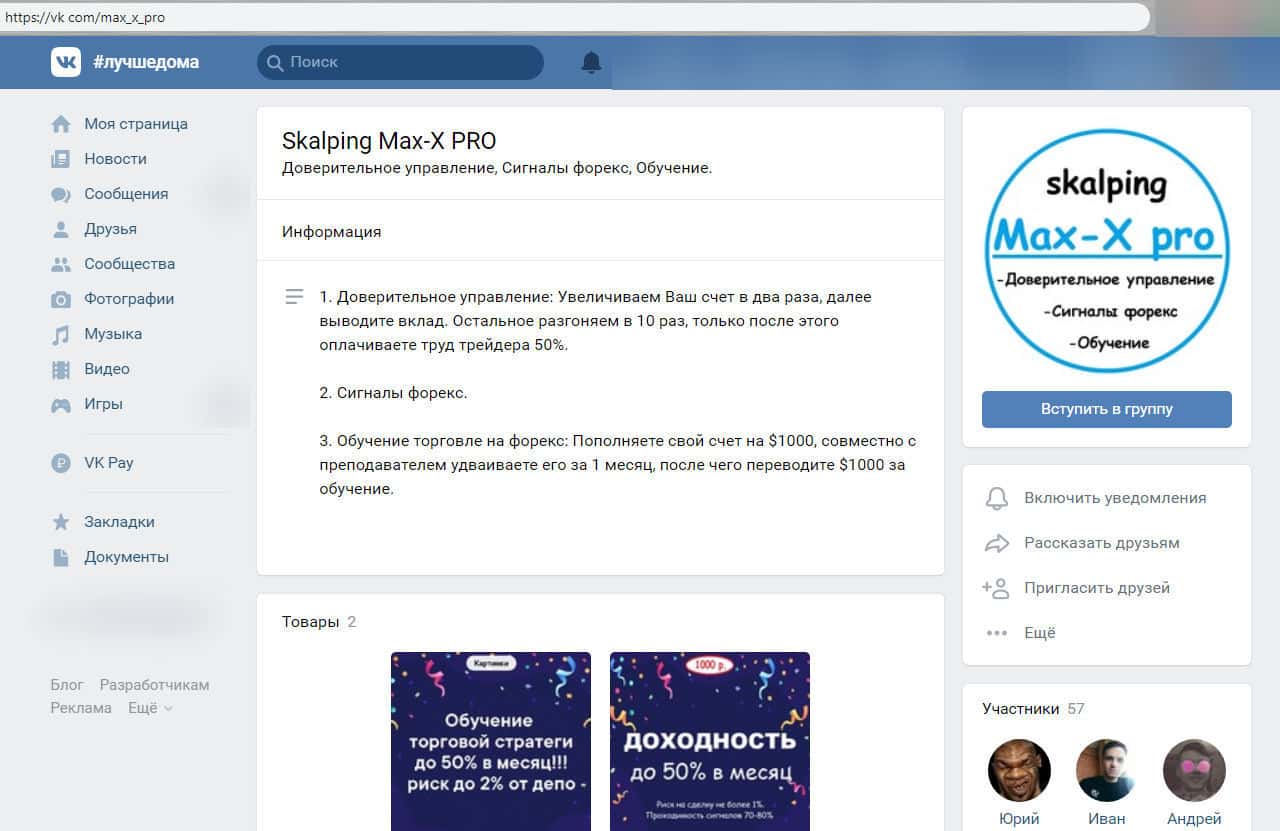Click the Закладки star icon
The image size is (1280, 831).
tap(61, 522)
